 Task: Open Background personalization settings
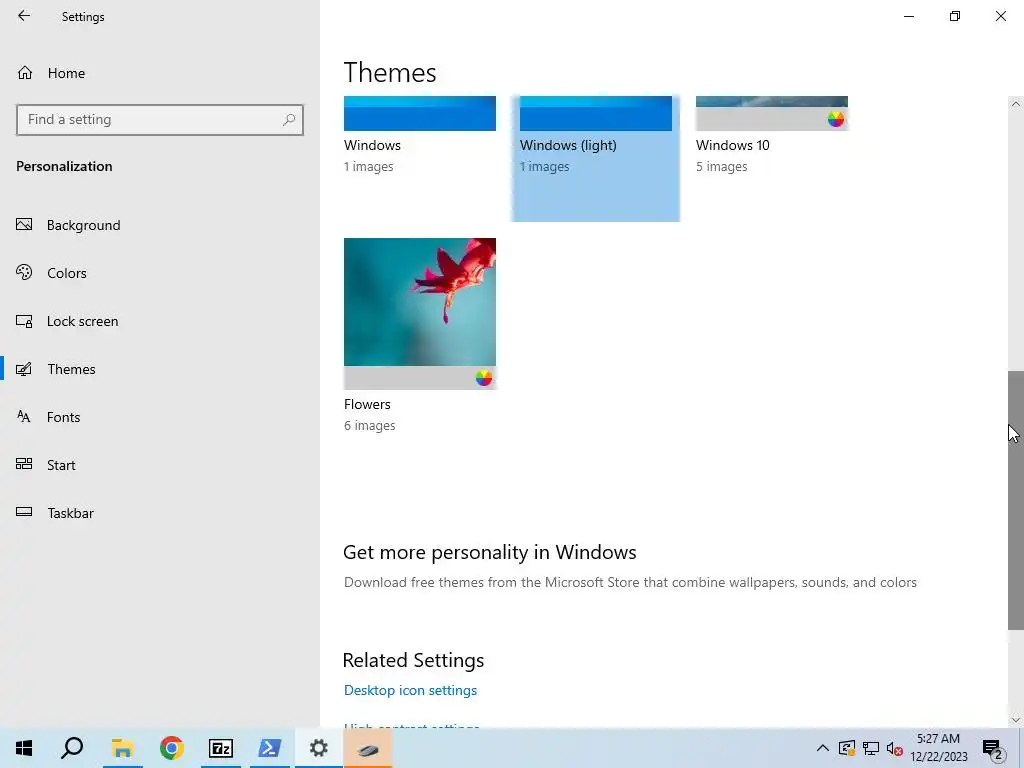coord(160,225)
